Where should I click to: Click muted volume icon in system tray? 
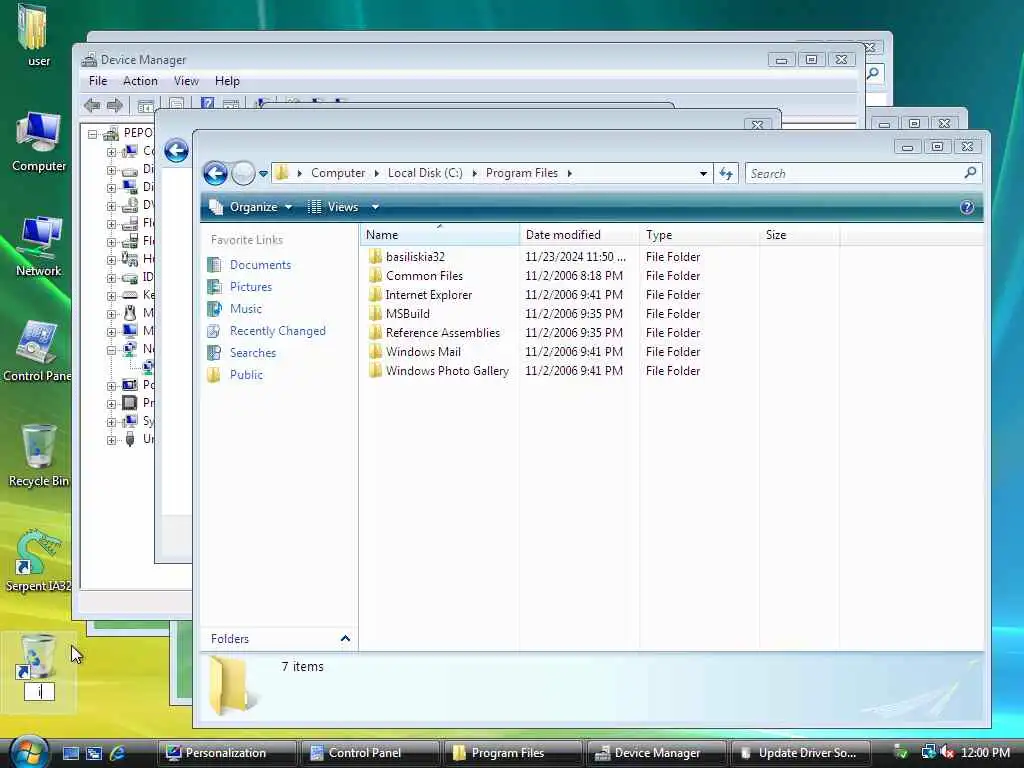click(x=947, y=753)
